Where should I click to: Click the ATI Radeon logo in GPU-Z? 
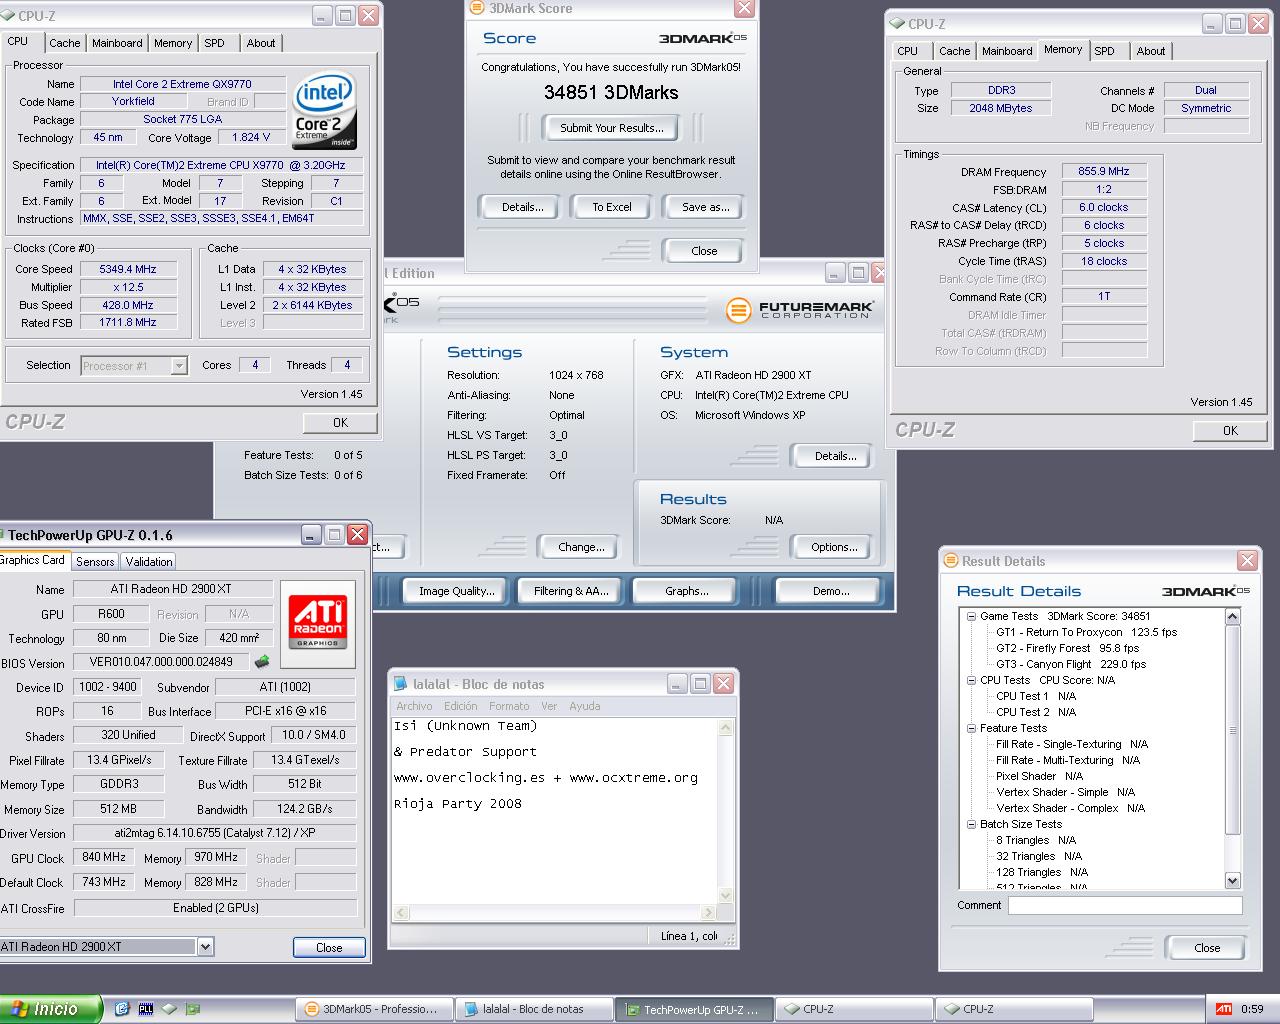pyautogui.click(x=318, y=621)
